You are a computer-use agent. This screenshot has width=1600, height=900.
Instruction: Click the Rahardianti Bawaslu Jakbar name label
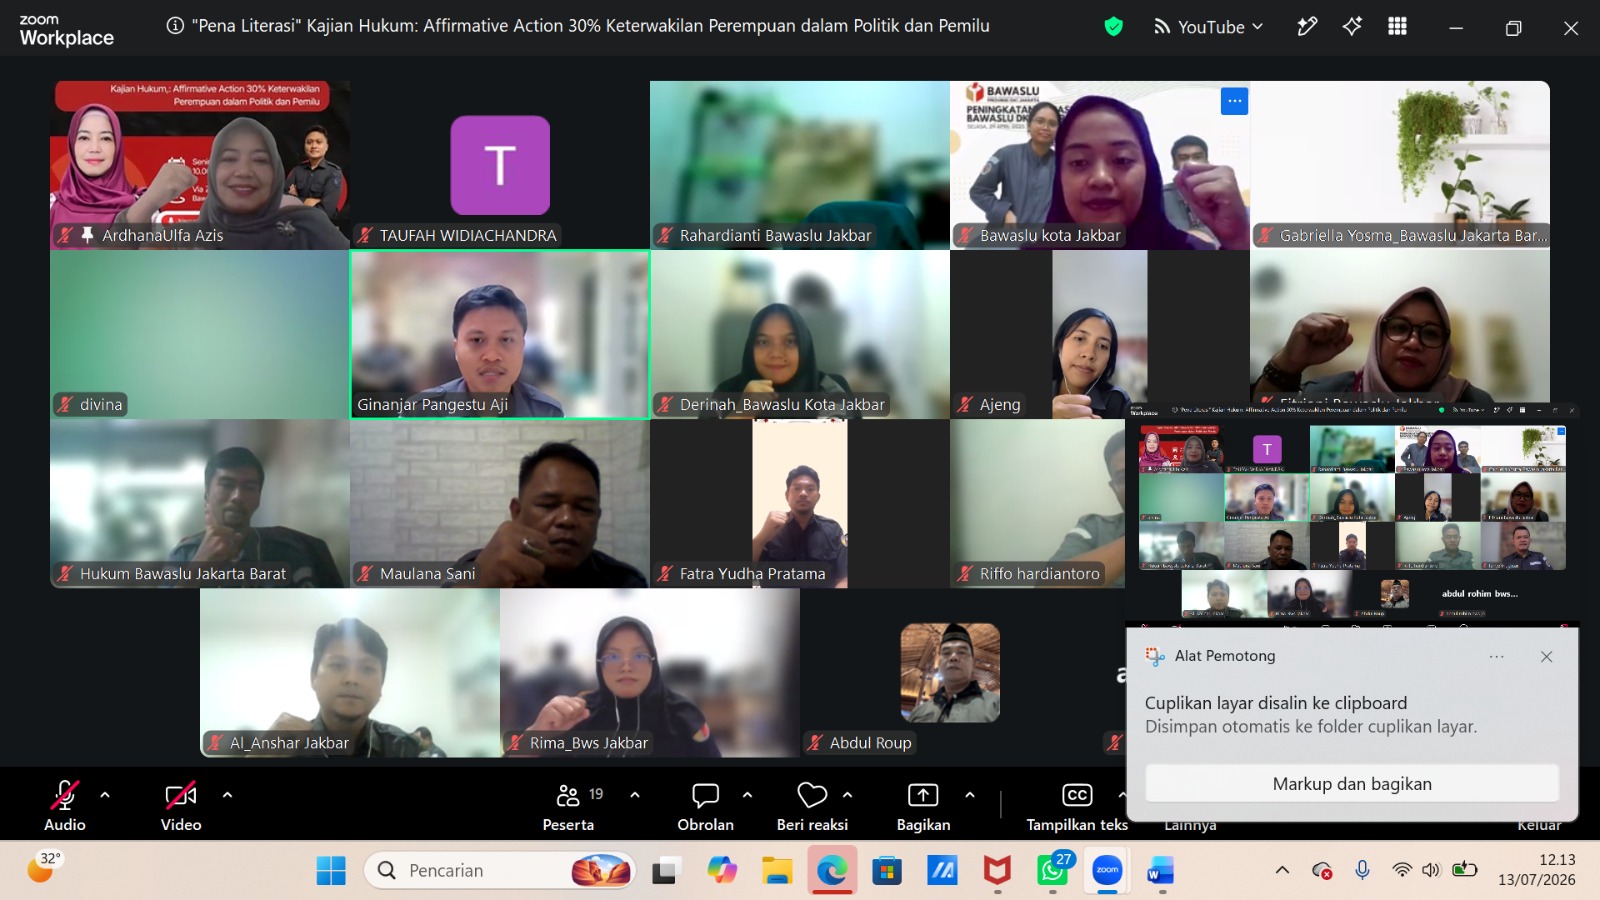775,236
